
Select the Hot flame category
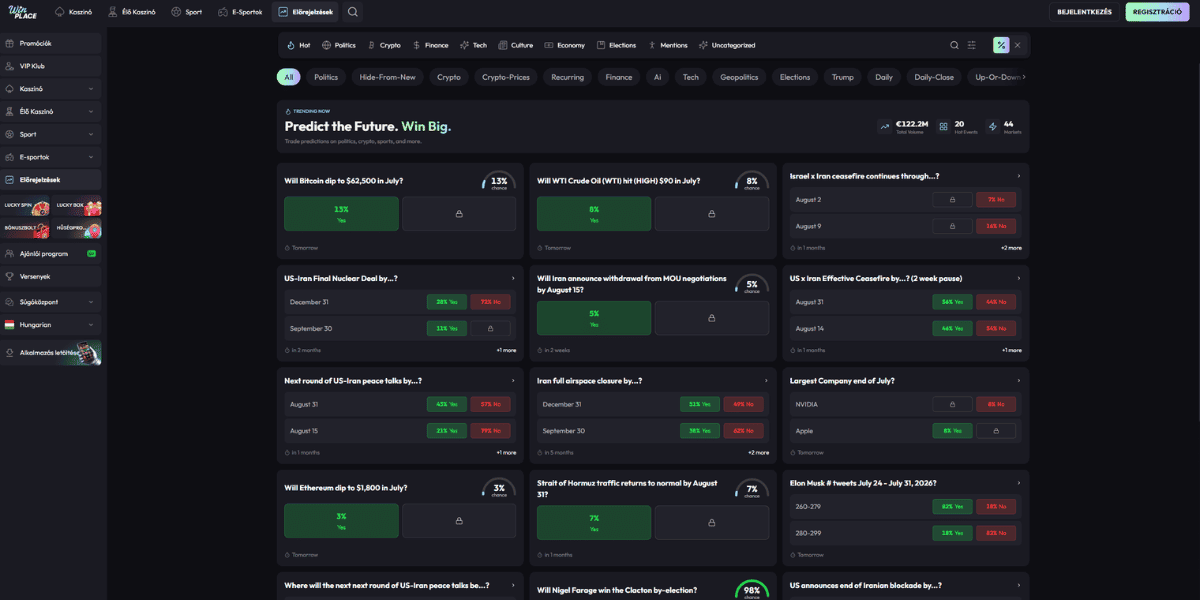point(291,45)
